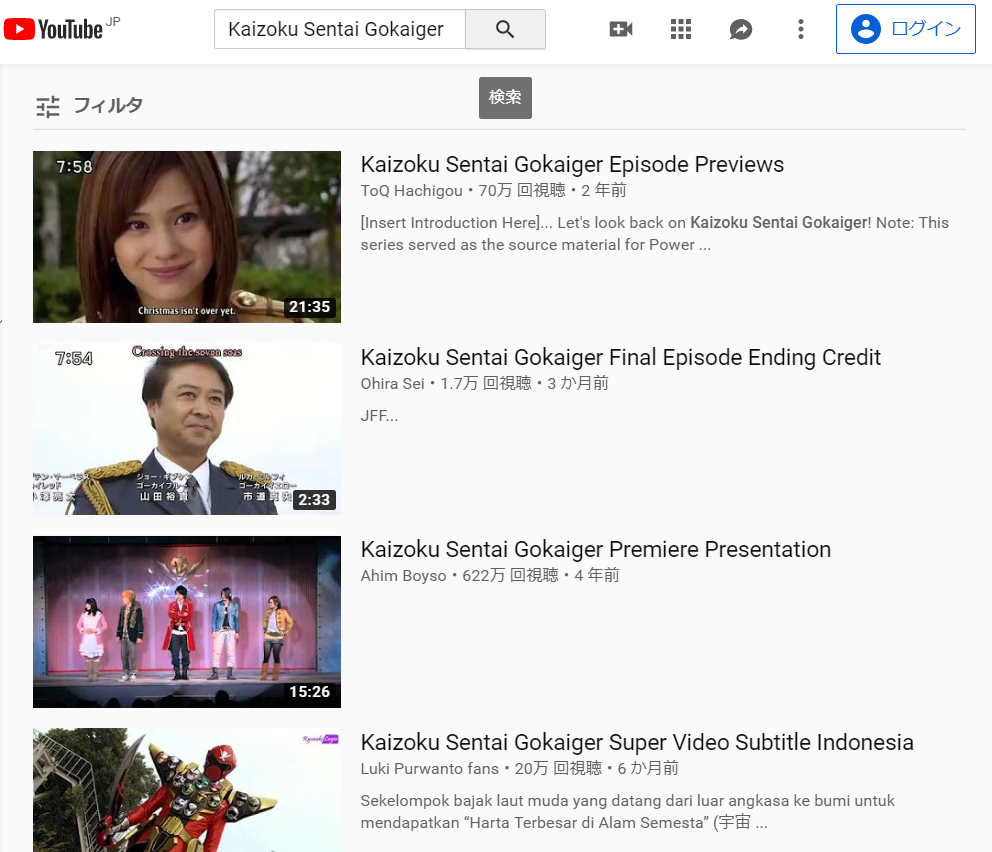Click the Insert Introduction Here description text

(x=655, y=233)
